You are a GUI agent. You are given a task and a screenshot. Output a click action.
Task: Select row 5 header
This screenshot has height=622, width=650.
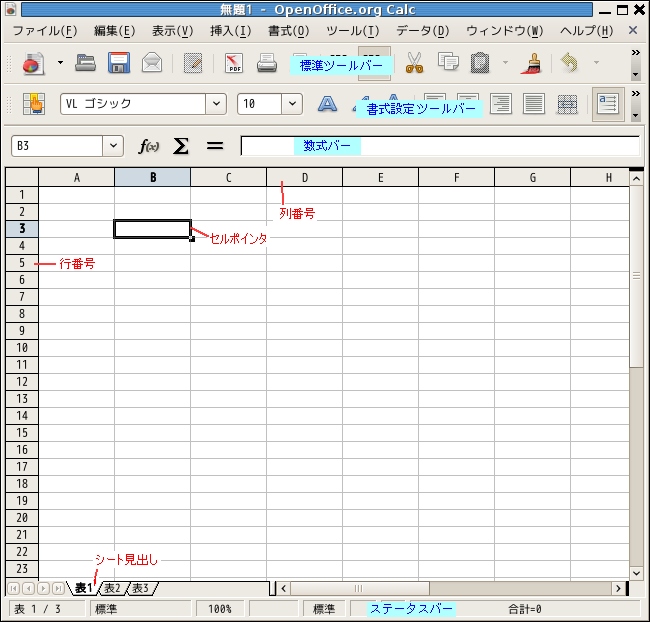click(22, 263)
